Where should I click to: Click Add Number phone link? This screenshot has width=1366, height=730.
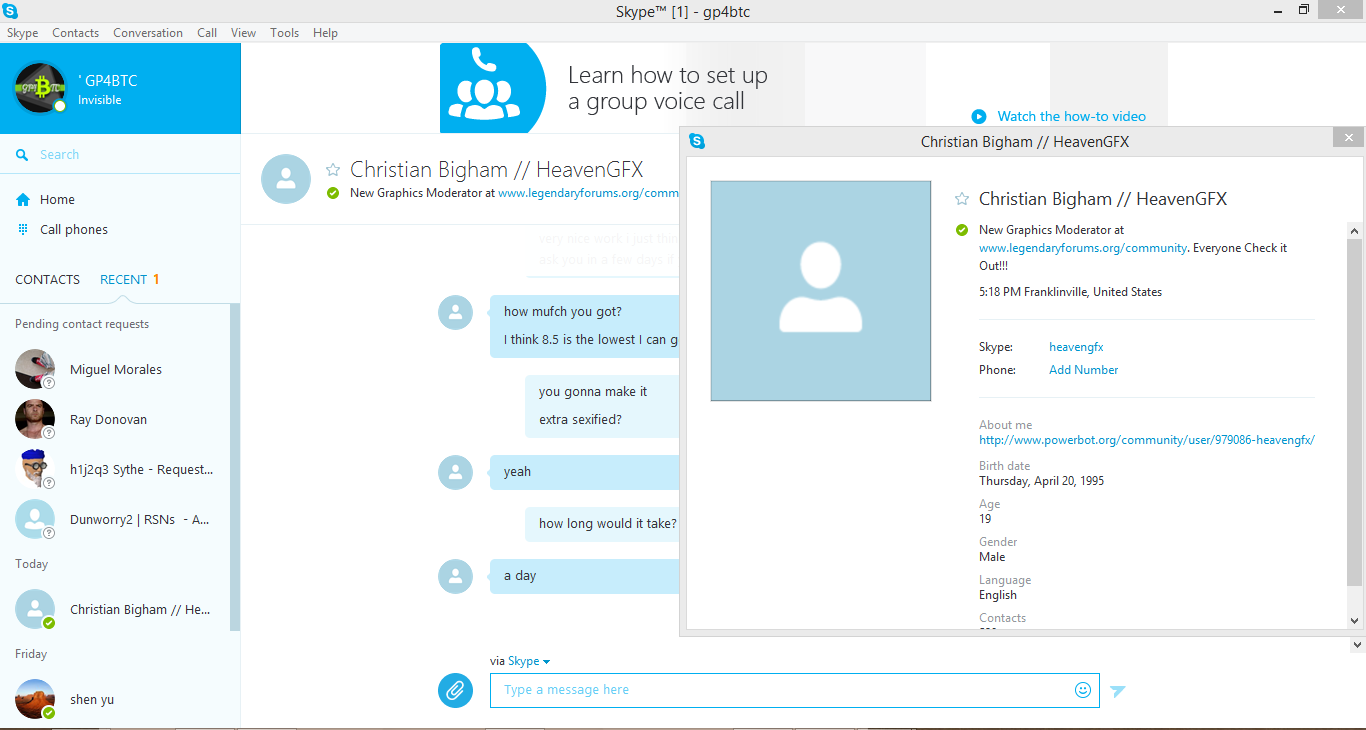coord(1083,370)
